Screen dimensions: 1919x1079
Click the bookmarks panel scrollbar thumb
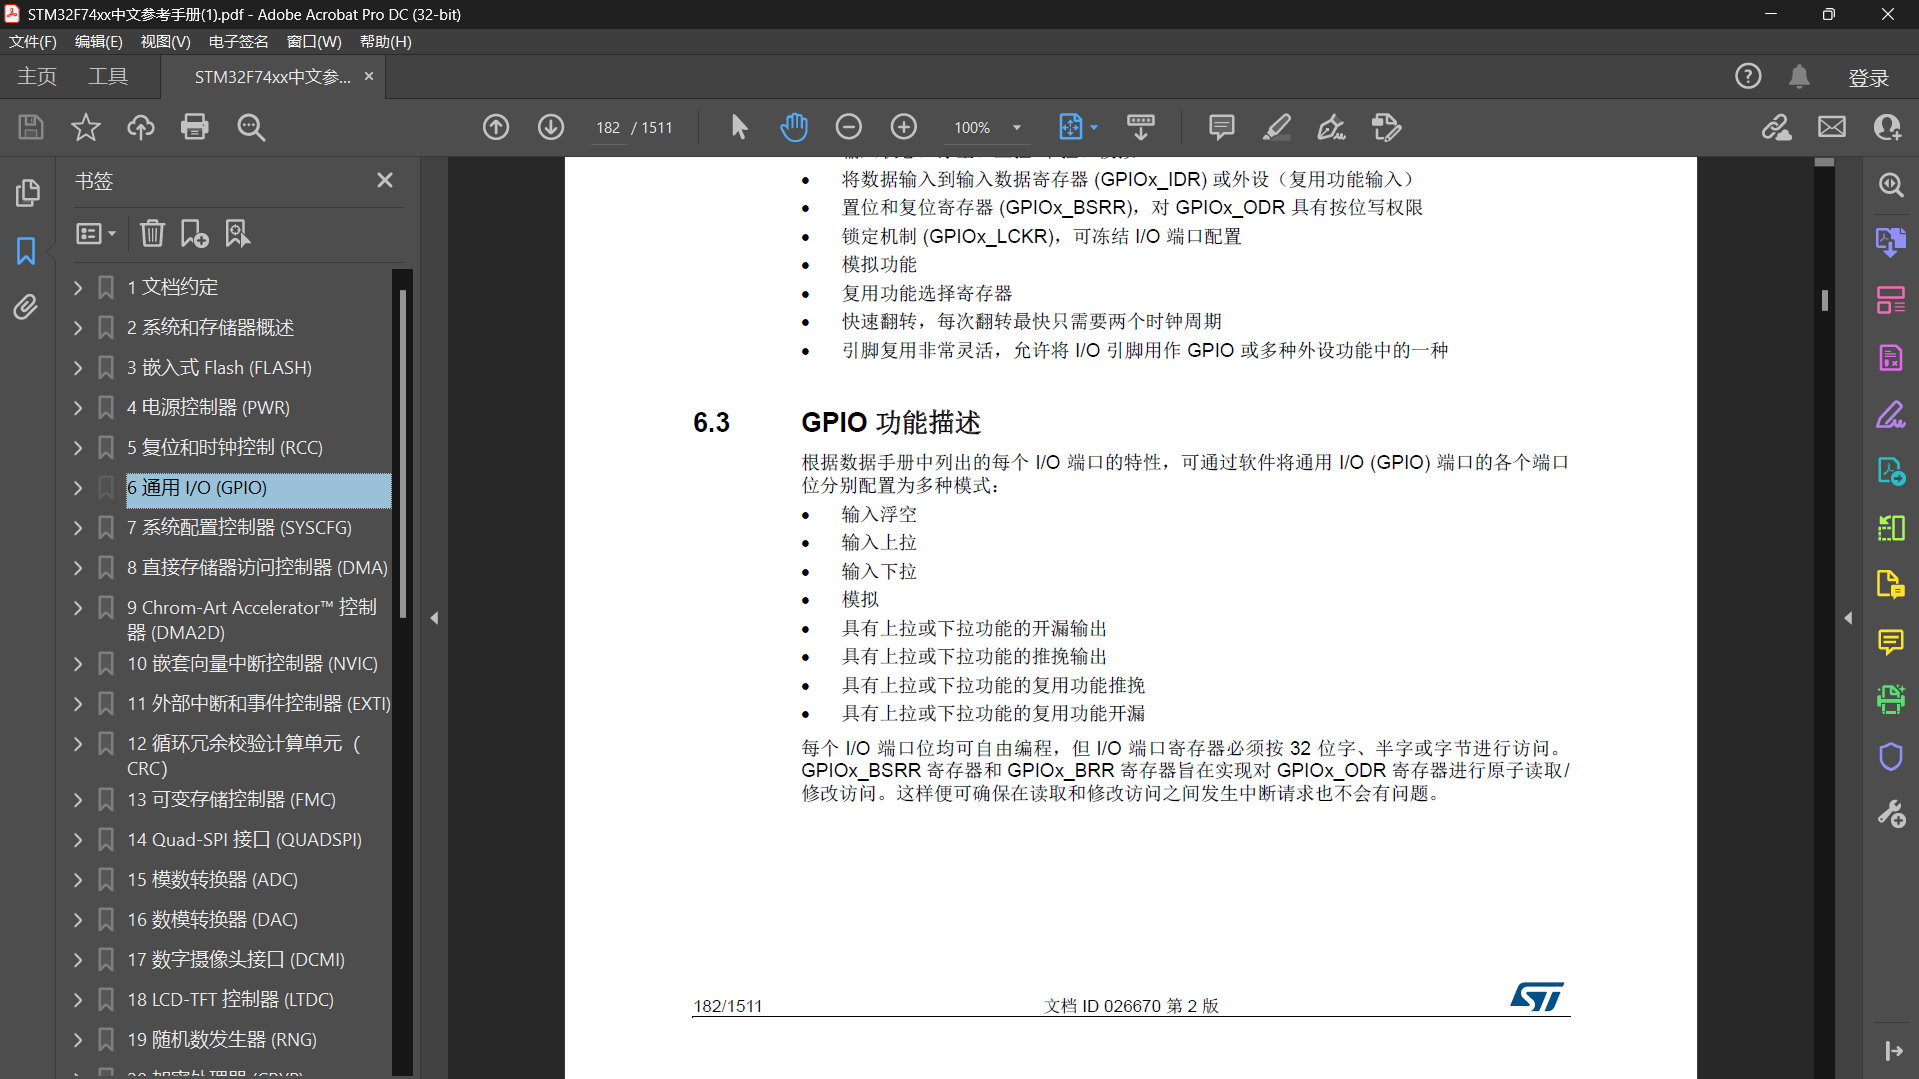[402, 455]
